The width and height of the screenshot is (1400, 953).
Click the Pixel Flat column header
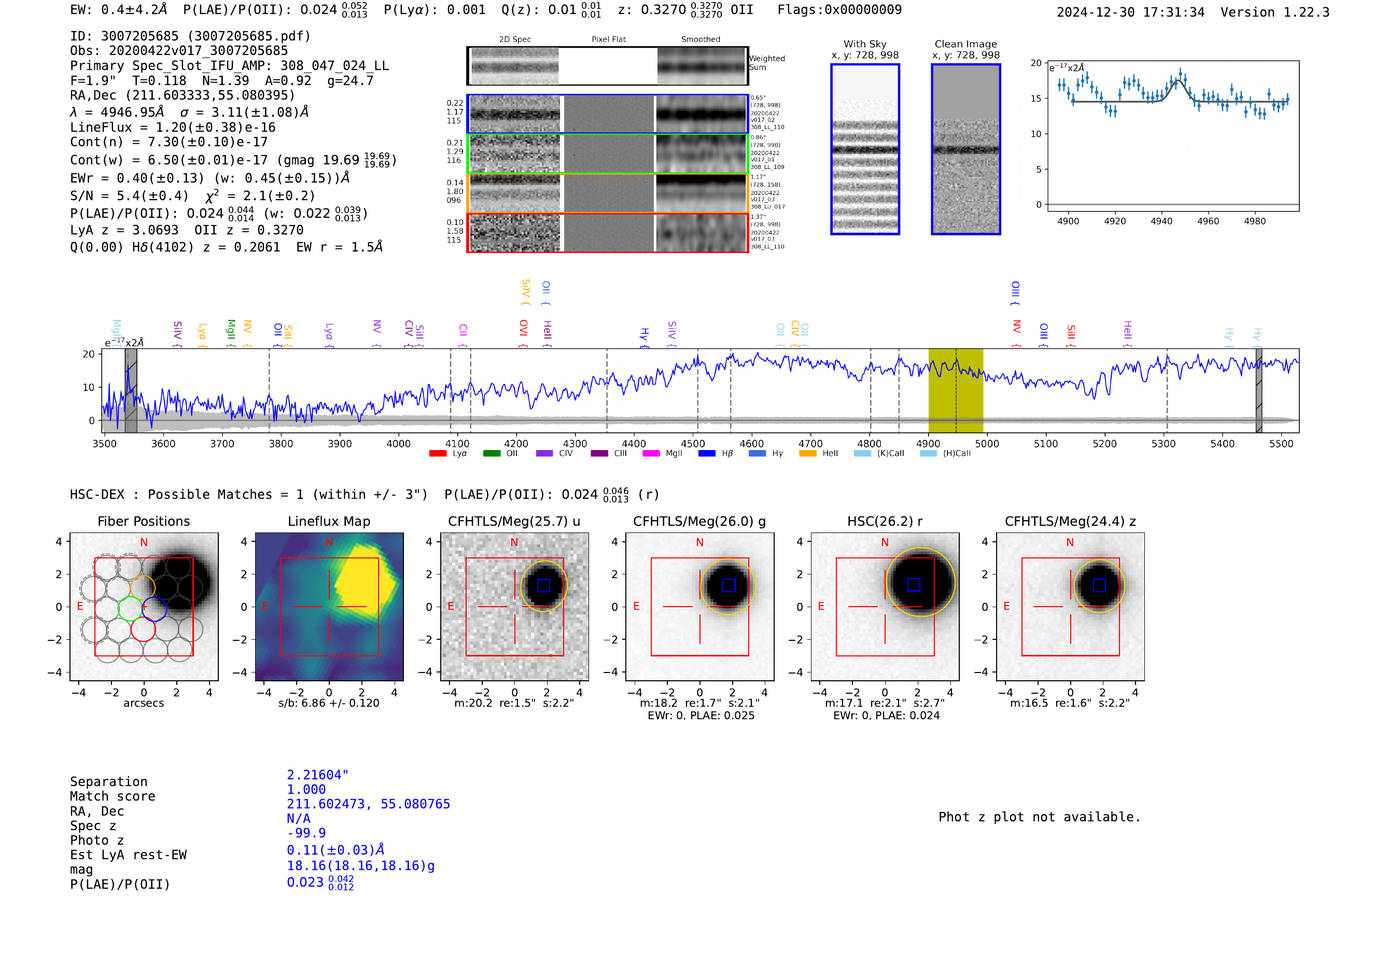pos(608,40)
